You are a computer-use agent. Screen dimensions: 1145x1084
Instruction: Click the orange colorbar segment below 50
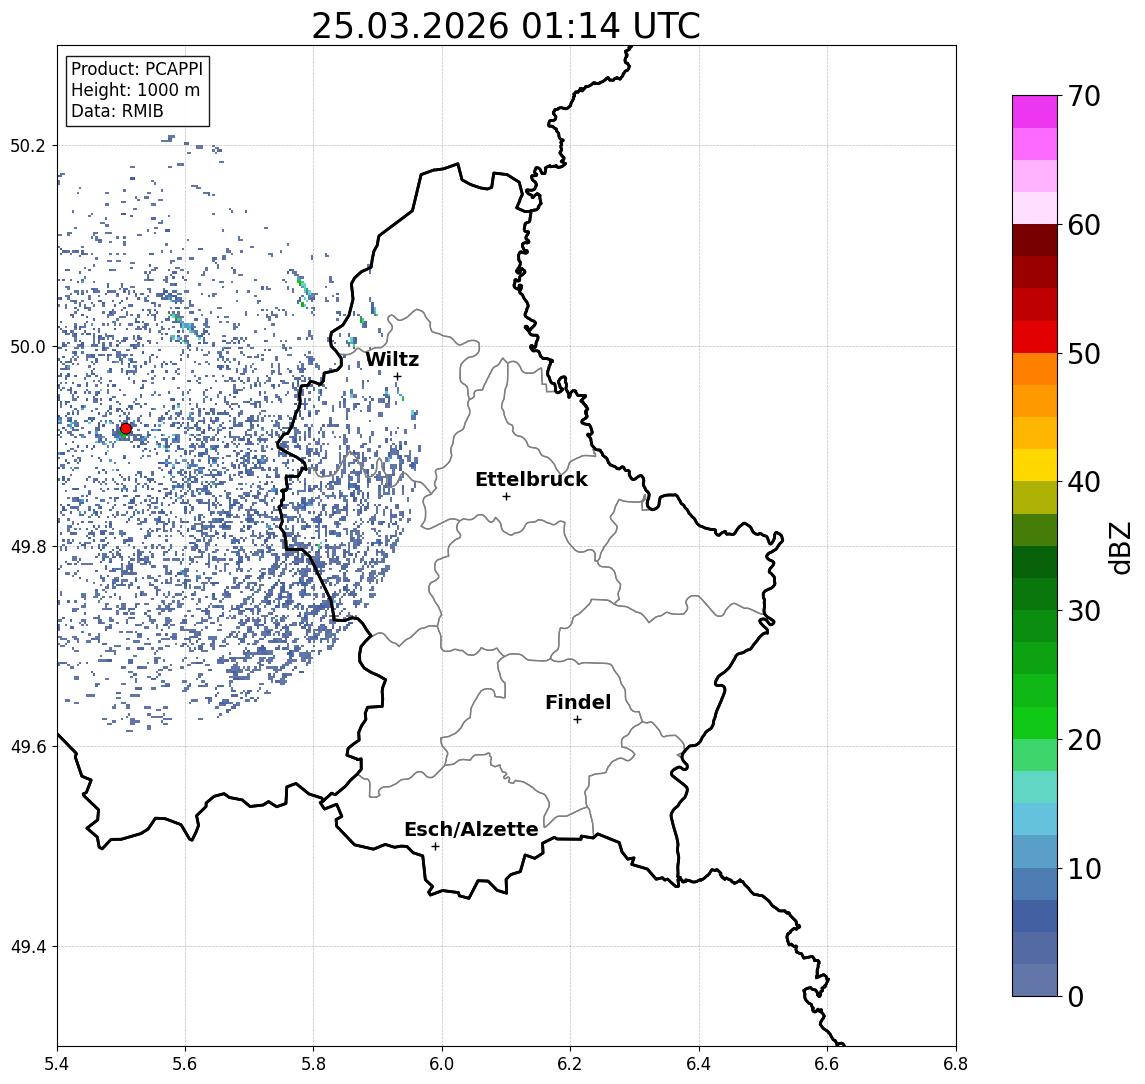[x=1035, y=369]
